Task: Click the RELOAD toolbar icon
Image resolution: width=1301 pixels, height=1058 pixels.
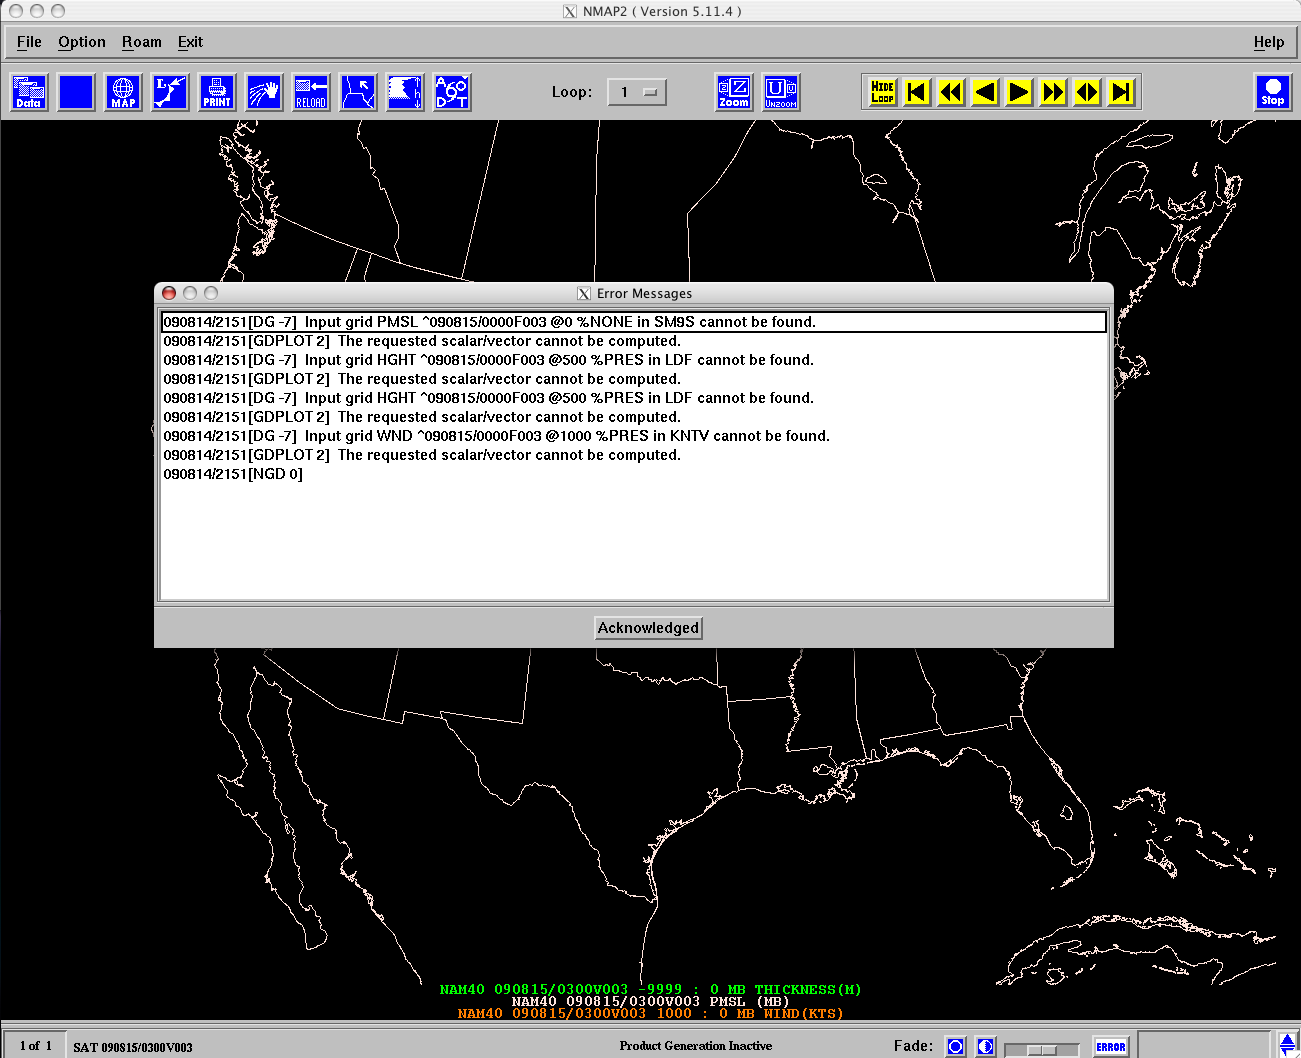Action: point(311,92)
